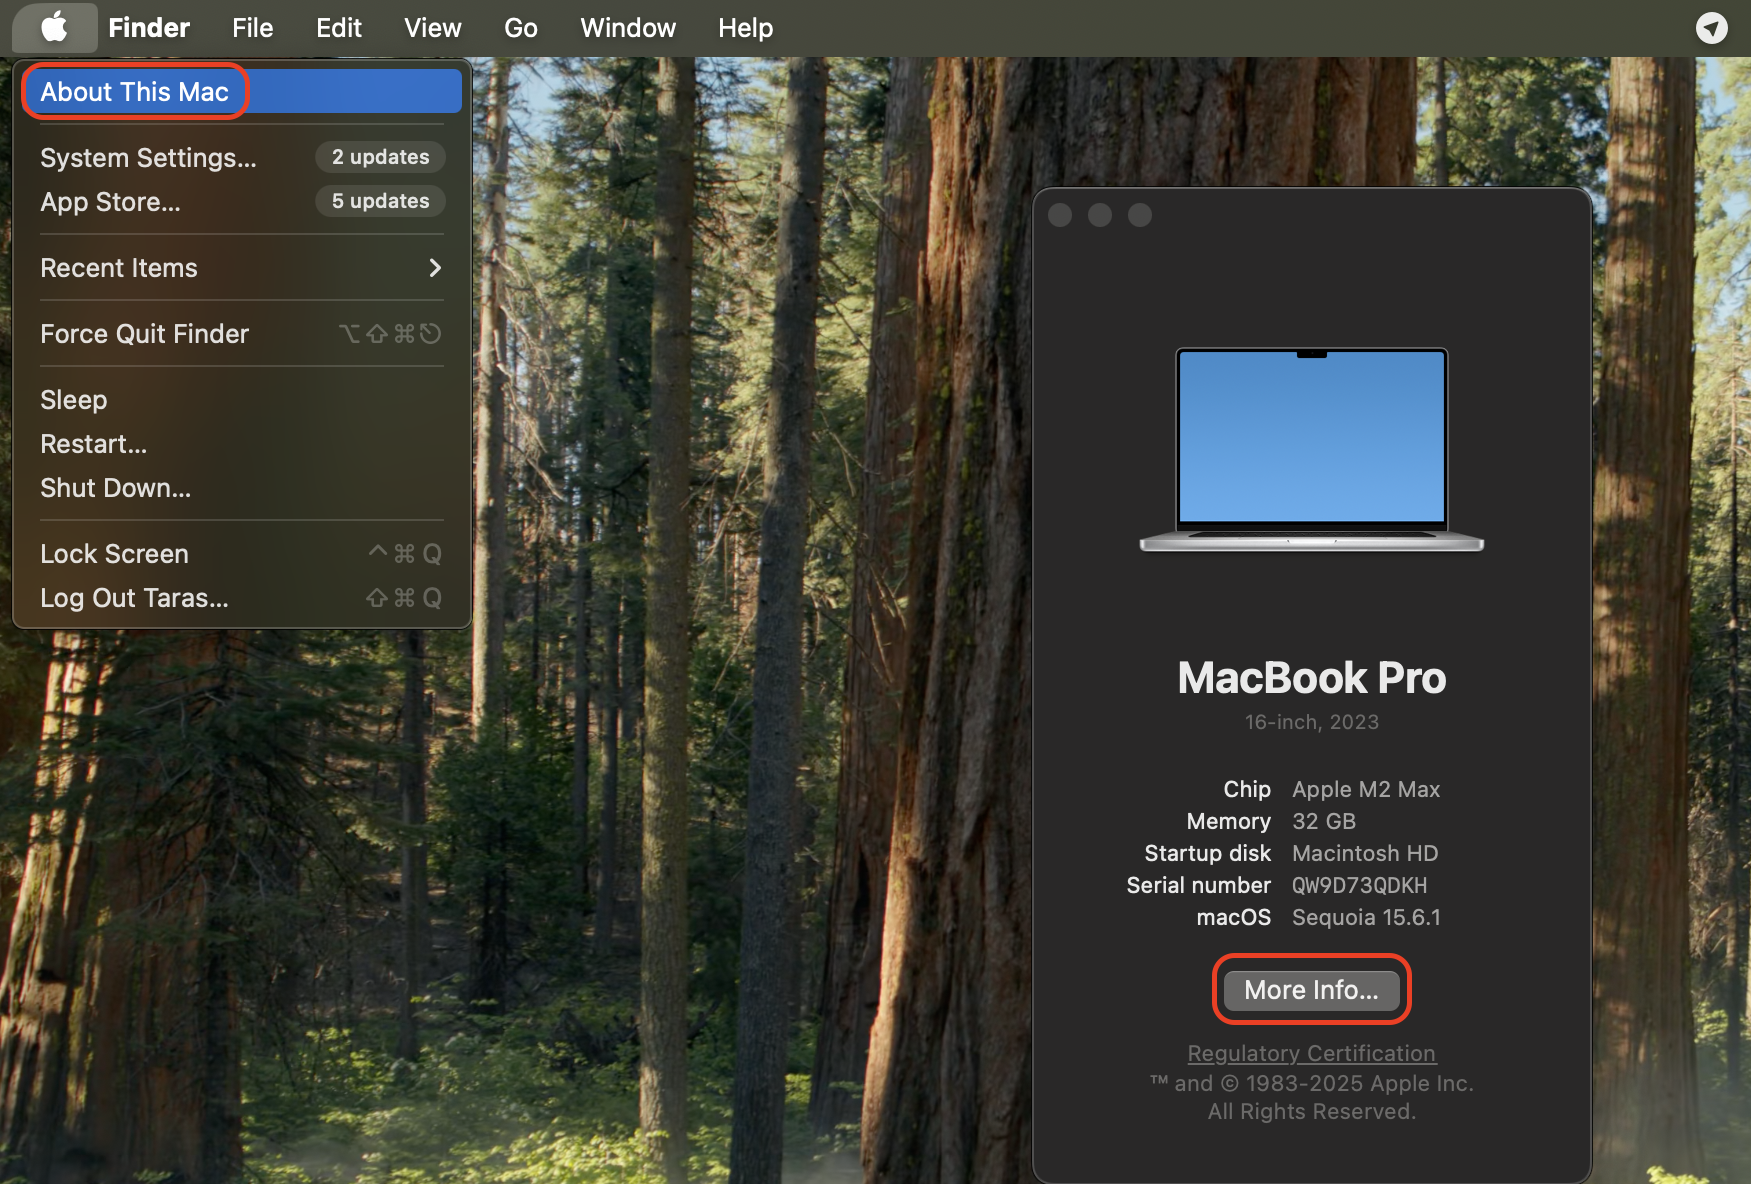
Task: Choose Sleep from the menu
Action: [73, 399]
